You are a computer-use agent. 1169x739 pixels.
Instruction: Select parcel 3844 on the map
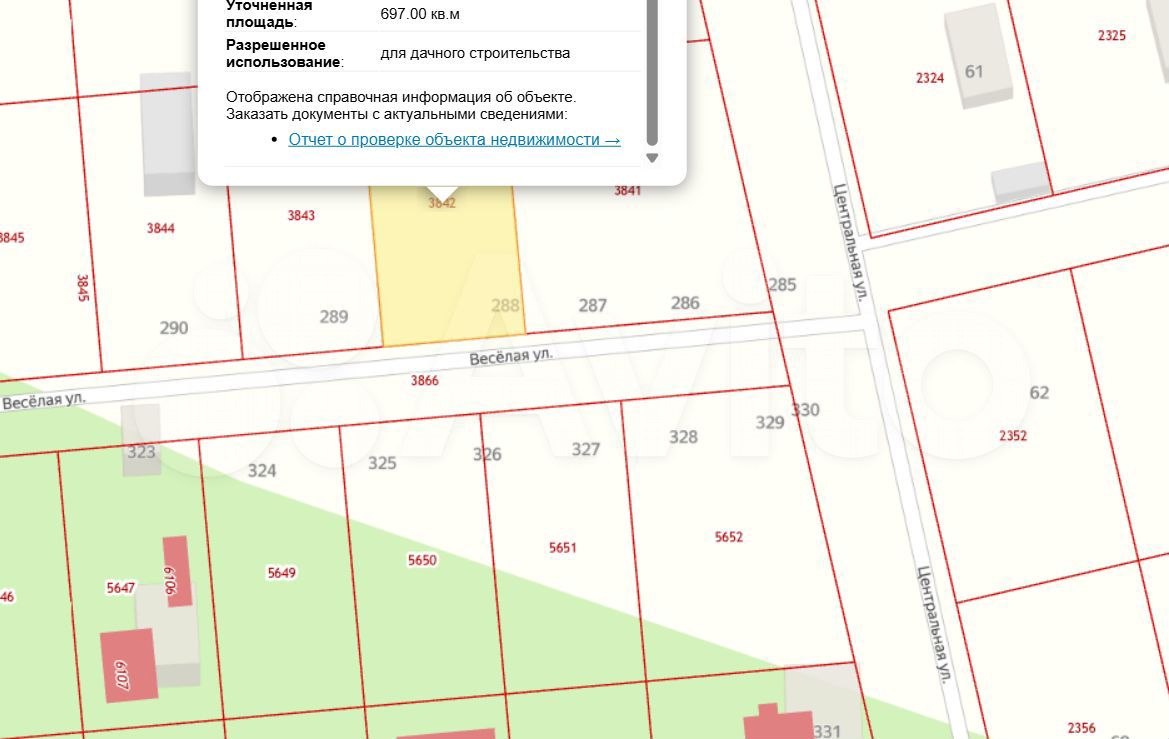(x=160, y=228)
